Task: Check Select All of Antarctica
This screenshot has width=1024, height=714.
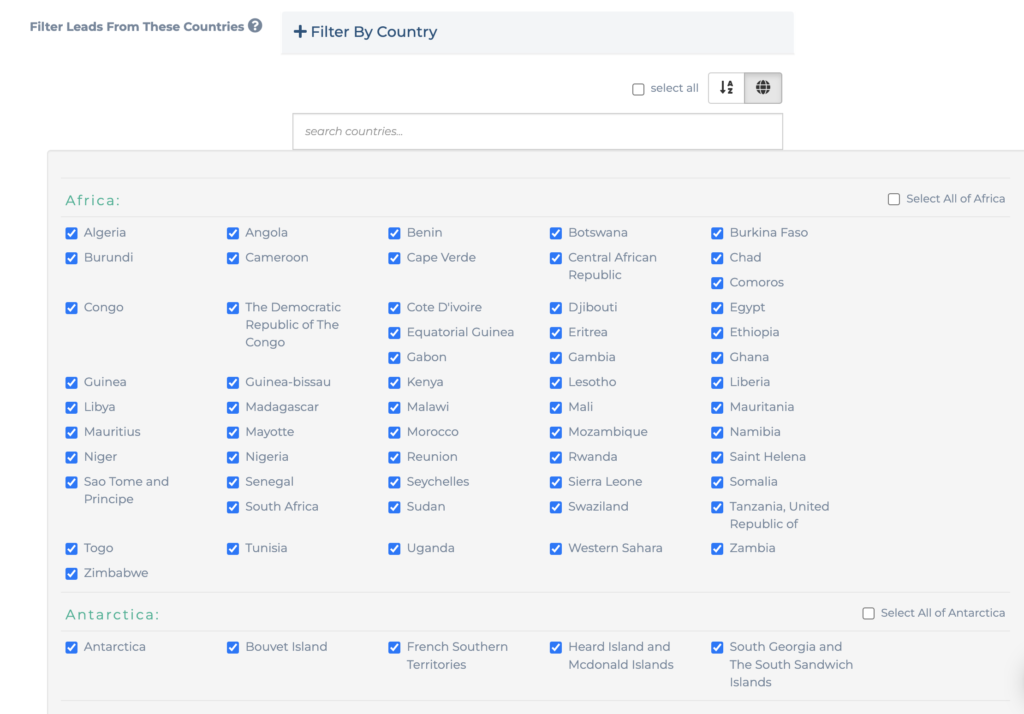Action: 869,613
